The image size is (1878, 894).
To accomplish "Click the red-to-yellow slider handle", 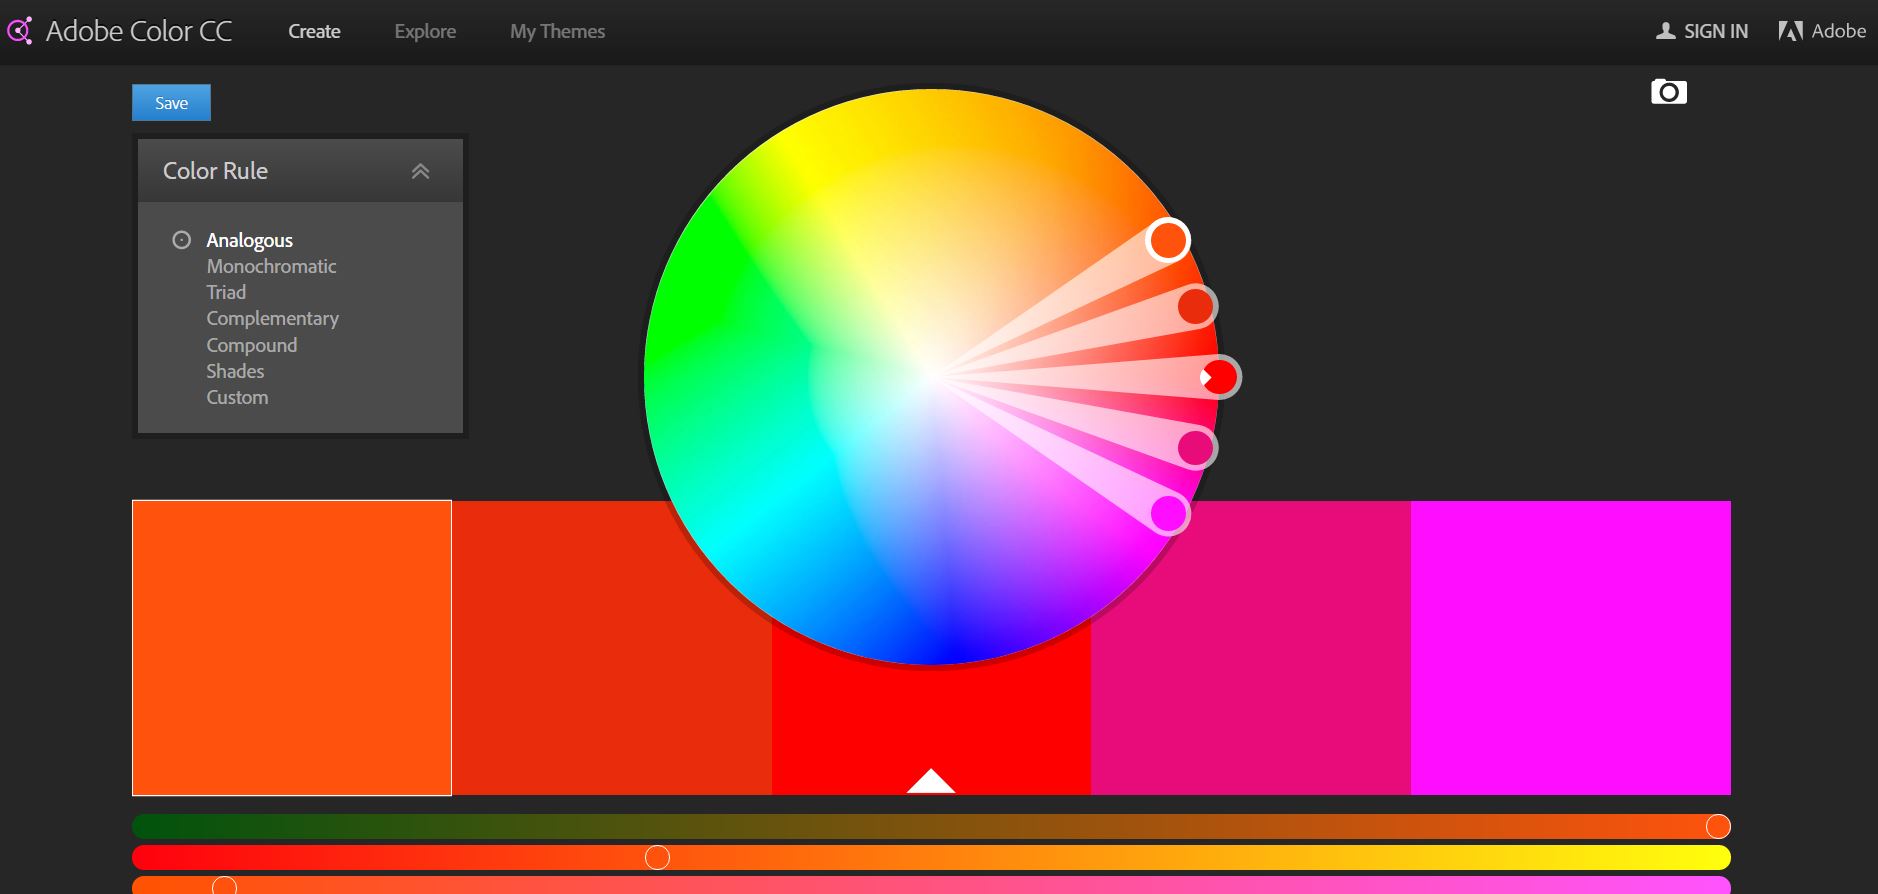I will pyautogui.click(x=657, y=857).
